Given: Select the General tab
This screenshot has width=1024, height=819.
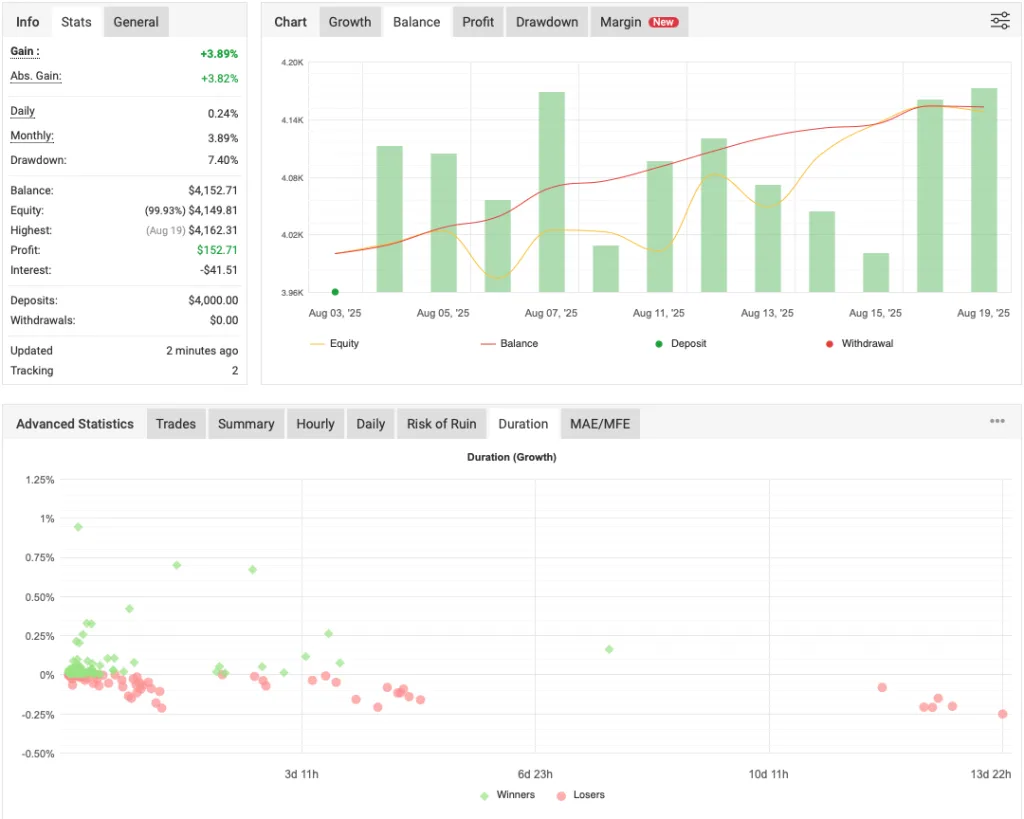Looking at the screenshot, I should 135,20.
